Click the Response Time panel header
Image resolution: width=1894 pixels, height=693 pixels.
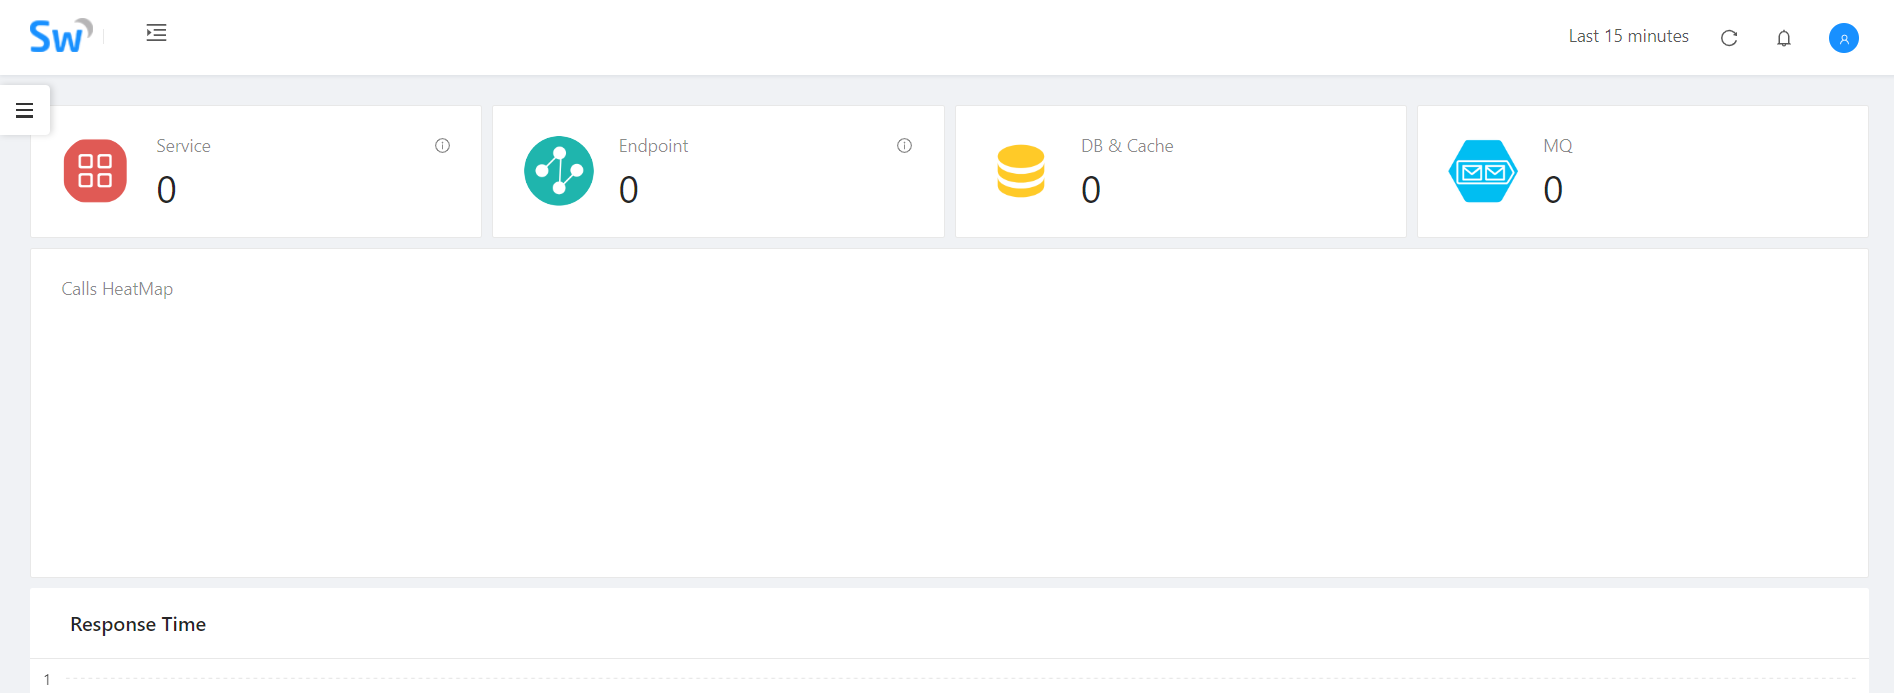(x=138, y=624)
